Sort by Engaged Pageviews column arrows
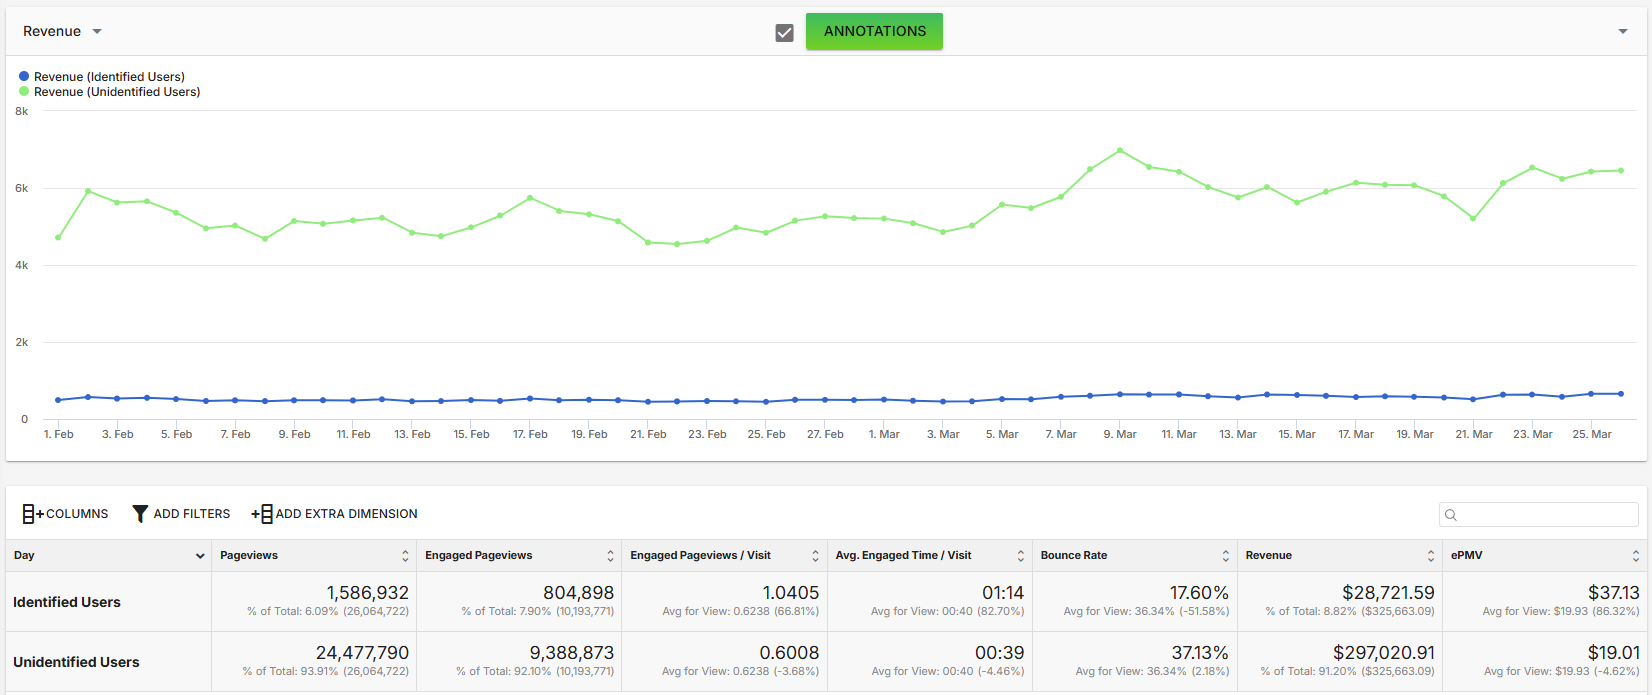This screenshot has width=1652, height=695. click(x=610, y=556)
